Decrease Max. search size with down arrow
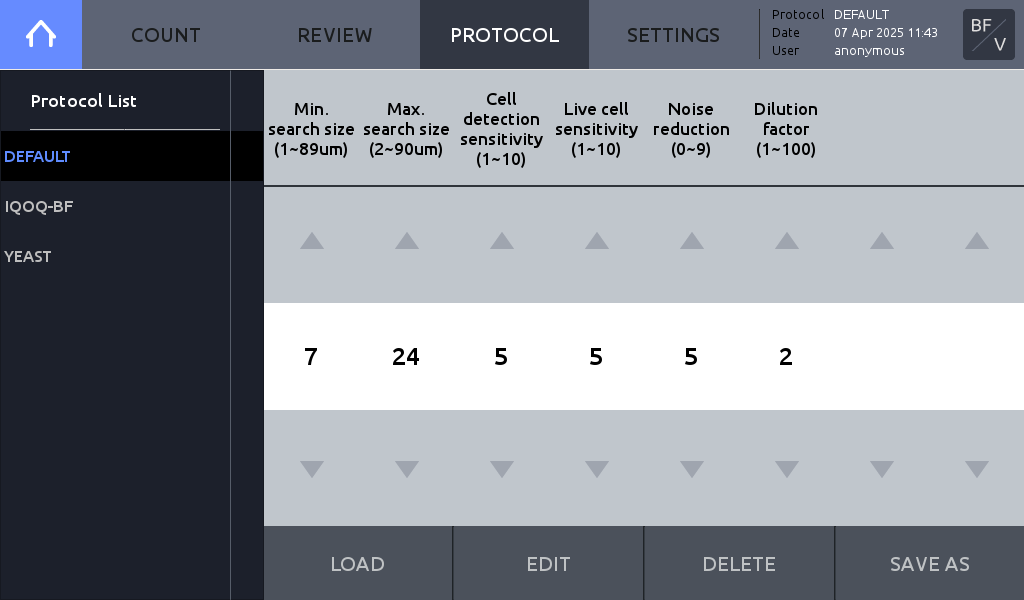The image size is (1024, 600). [x=407, y=469]
